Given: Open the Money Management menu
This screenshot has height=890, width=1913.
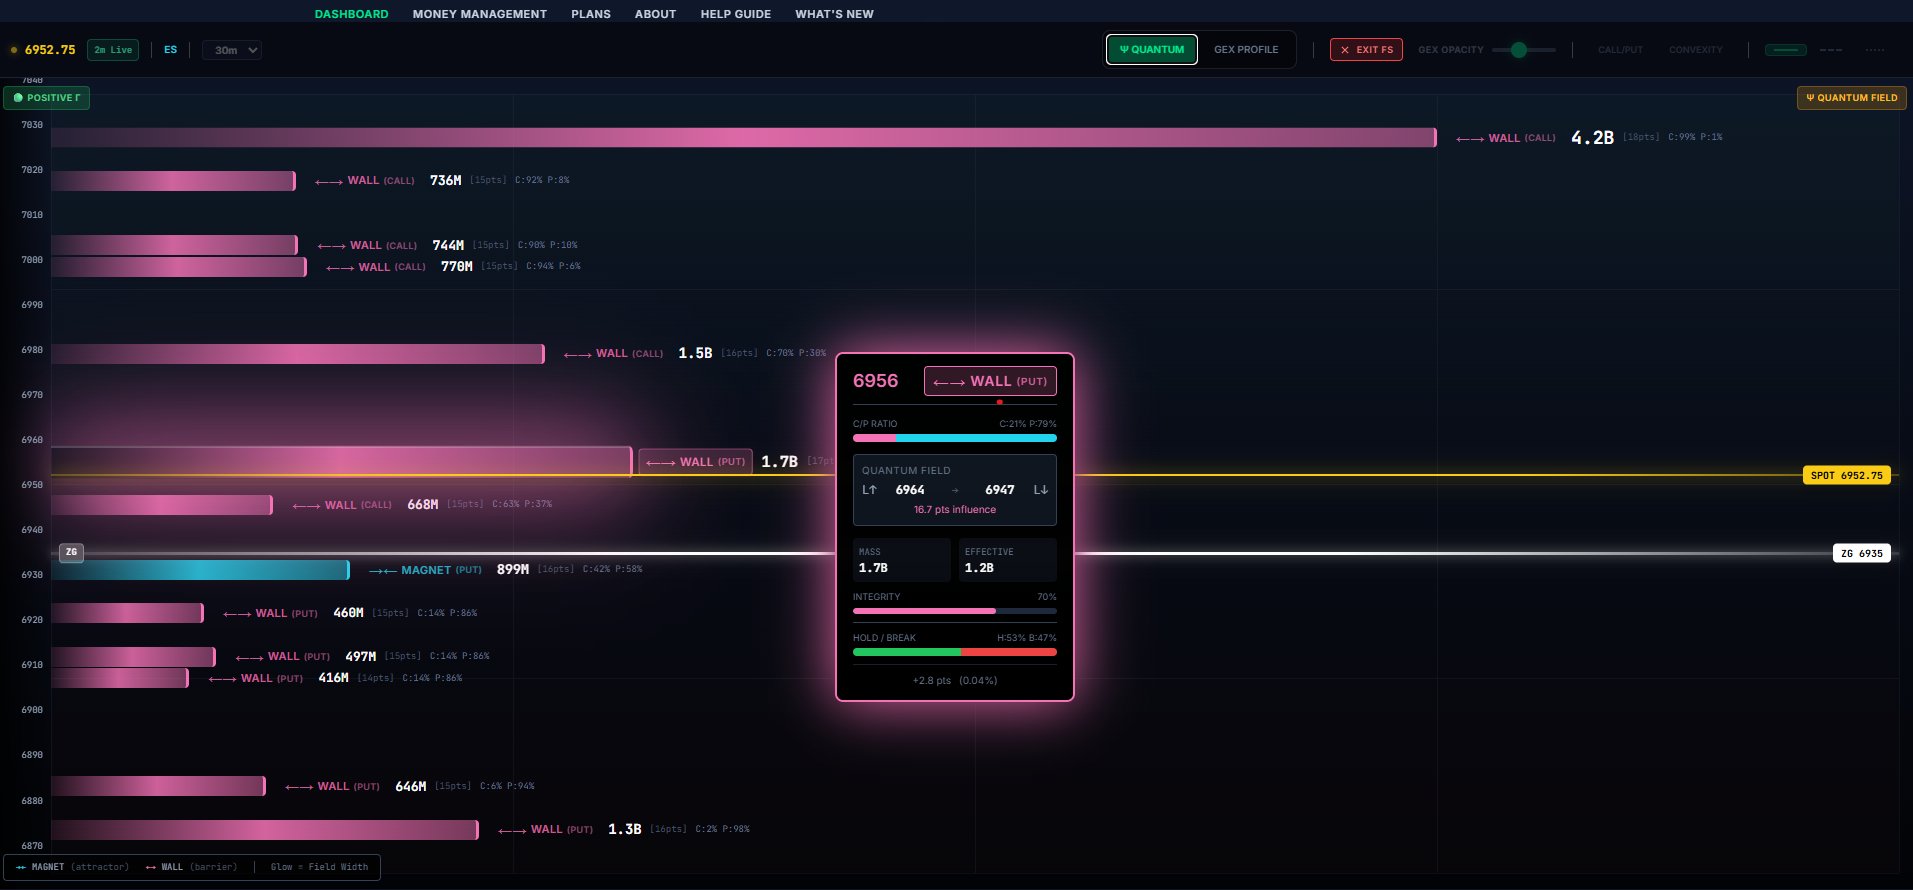Looking at the screenshot, I should click(x=479, y=14).
